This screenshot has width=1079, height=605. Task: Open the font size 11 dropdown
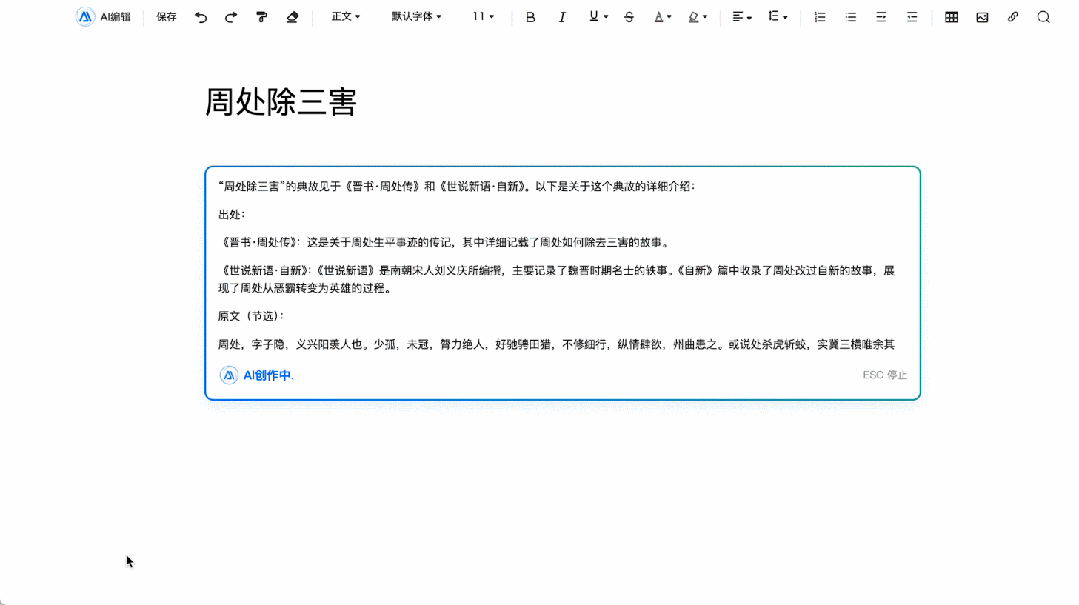[x=480, y=17]
